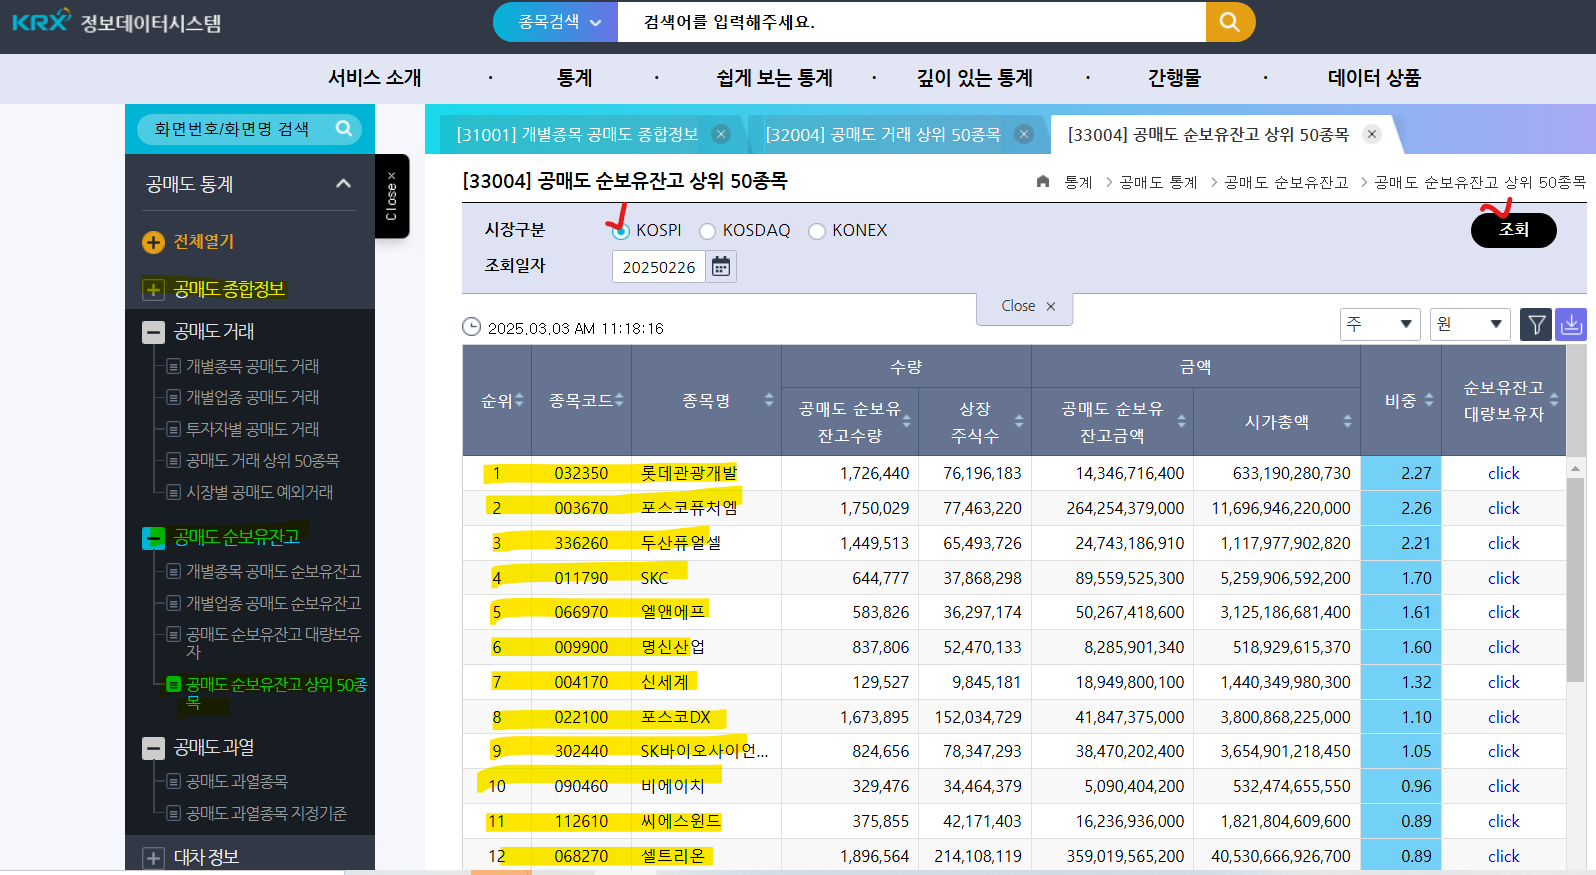Click the click link for SKC row
Screen dimensions: 1596x875
[1503, 578]
